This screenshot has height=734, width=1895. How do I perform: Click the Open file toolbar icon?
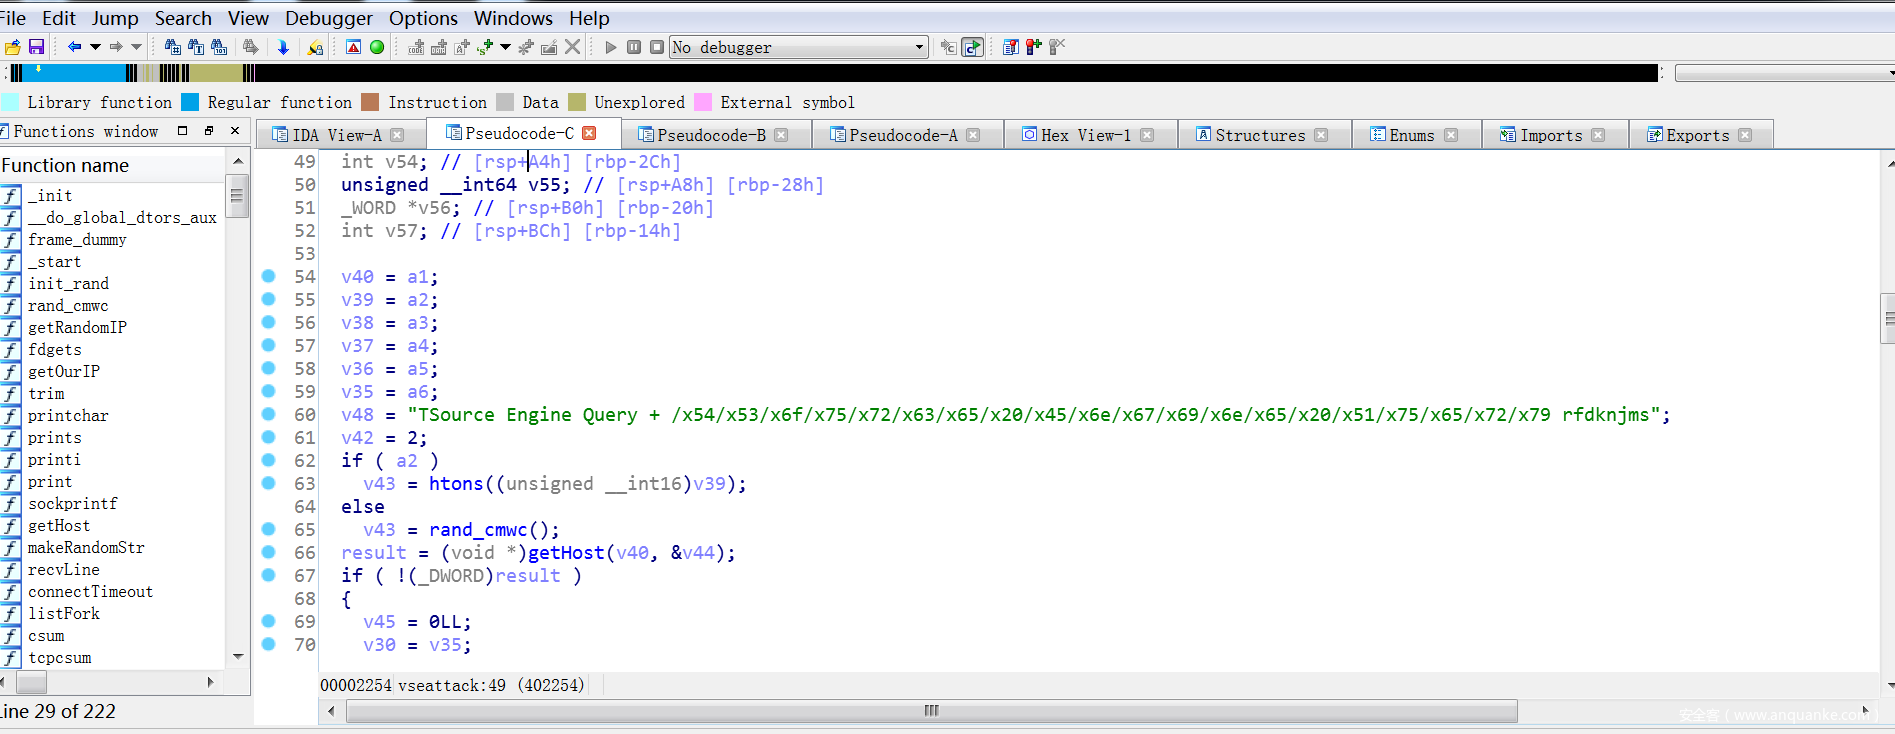(13, 47)
